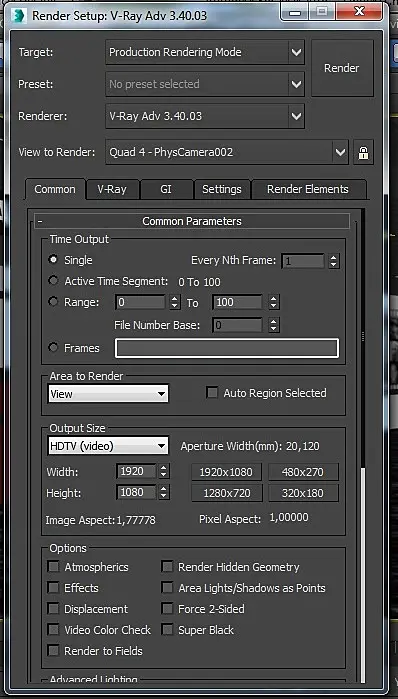This screenshot has height=699, width=398.
Task: Click the Pixel Aspect value 1,00000
Action: (289, 518)
